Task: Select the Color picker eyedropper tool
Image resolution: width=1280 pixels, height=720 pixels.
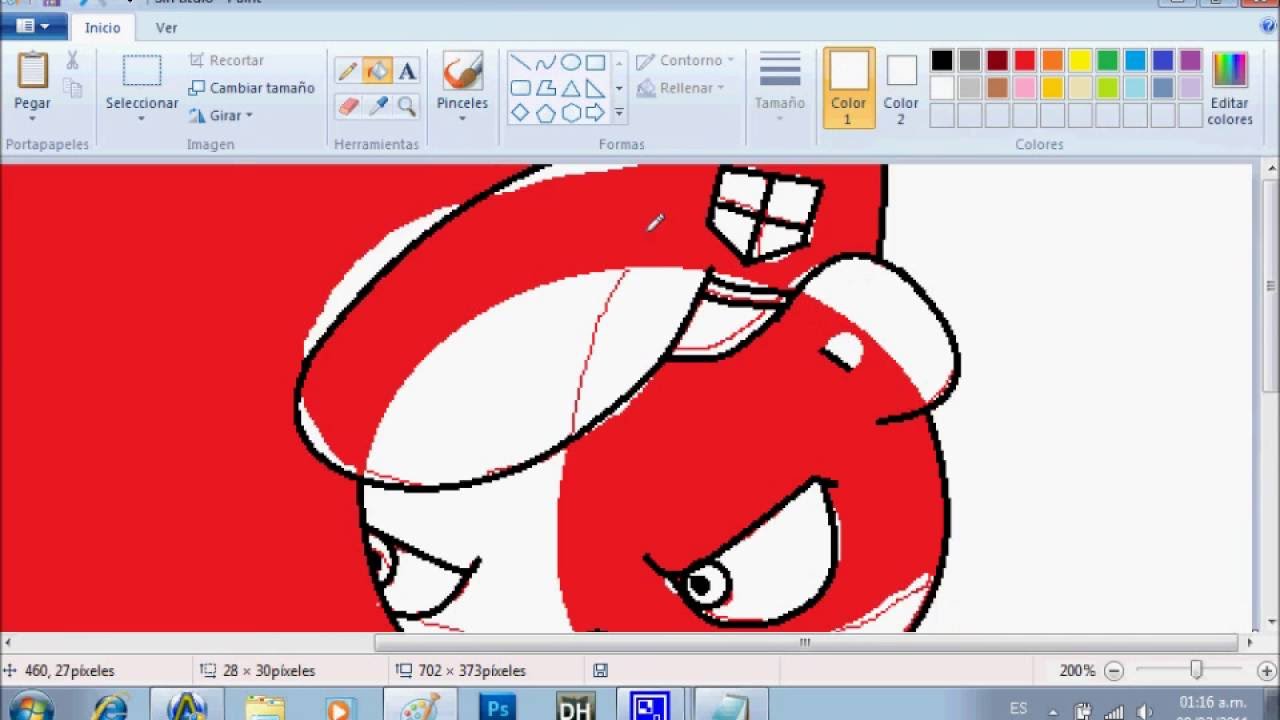Action: 378,105
